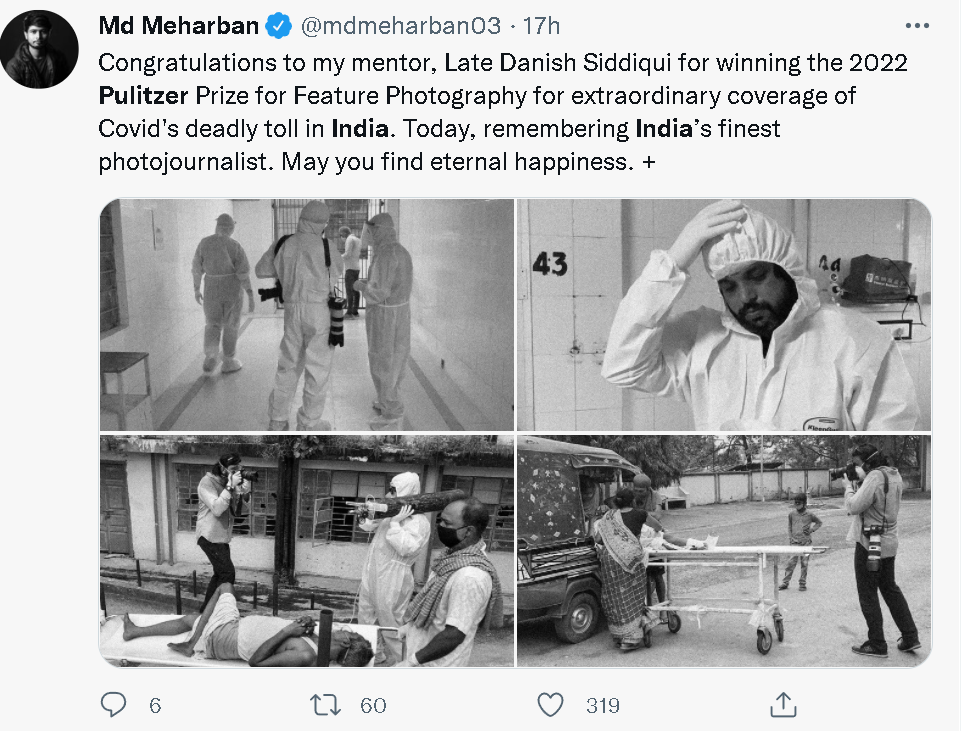Click the Md Meharban display name

(x=179, y=26)
